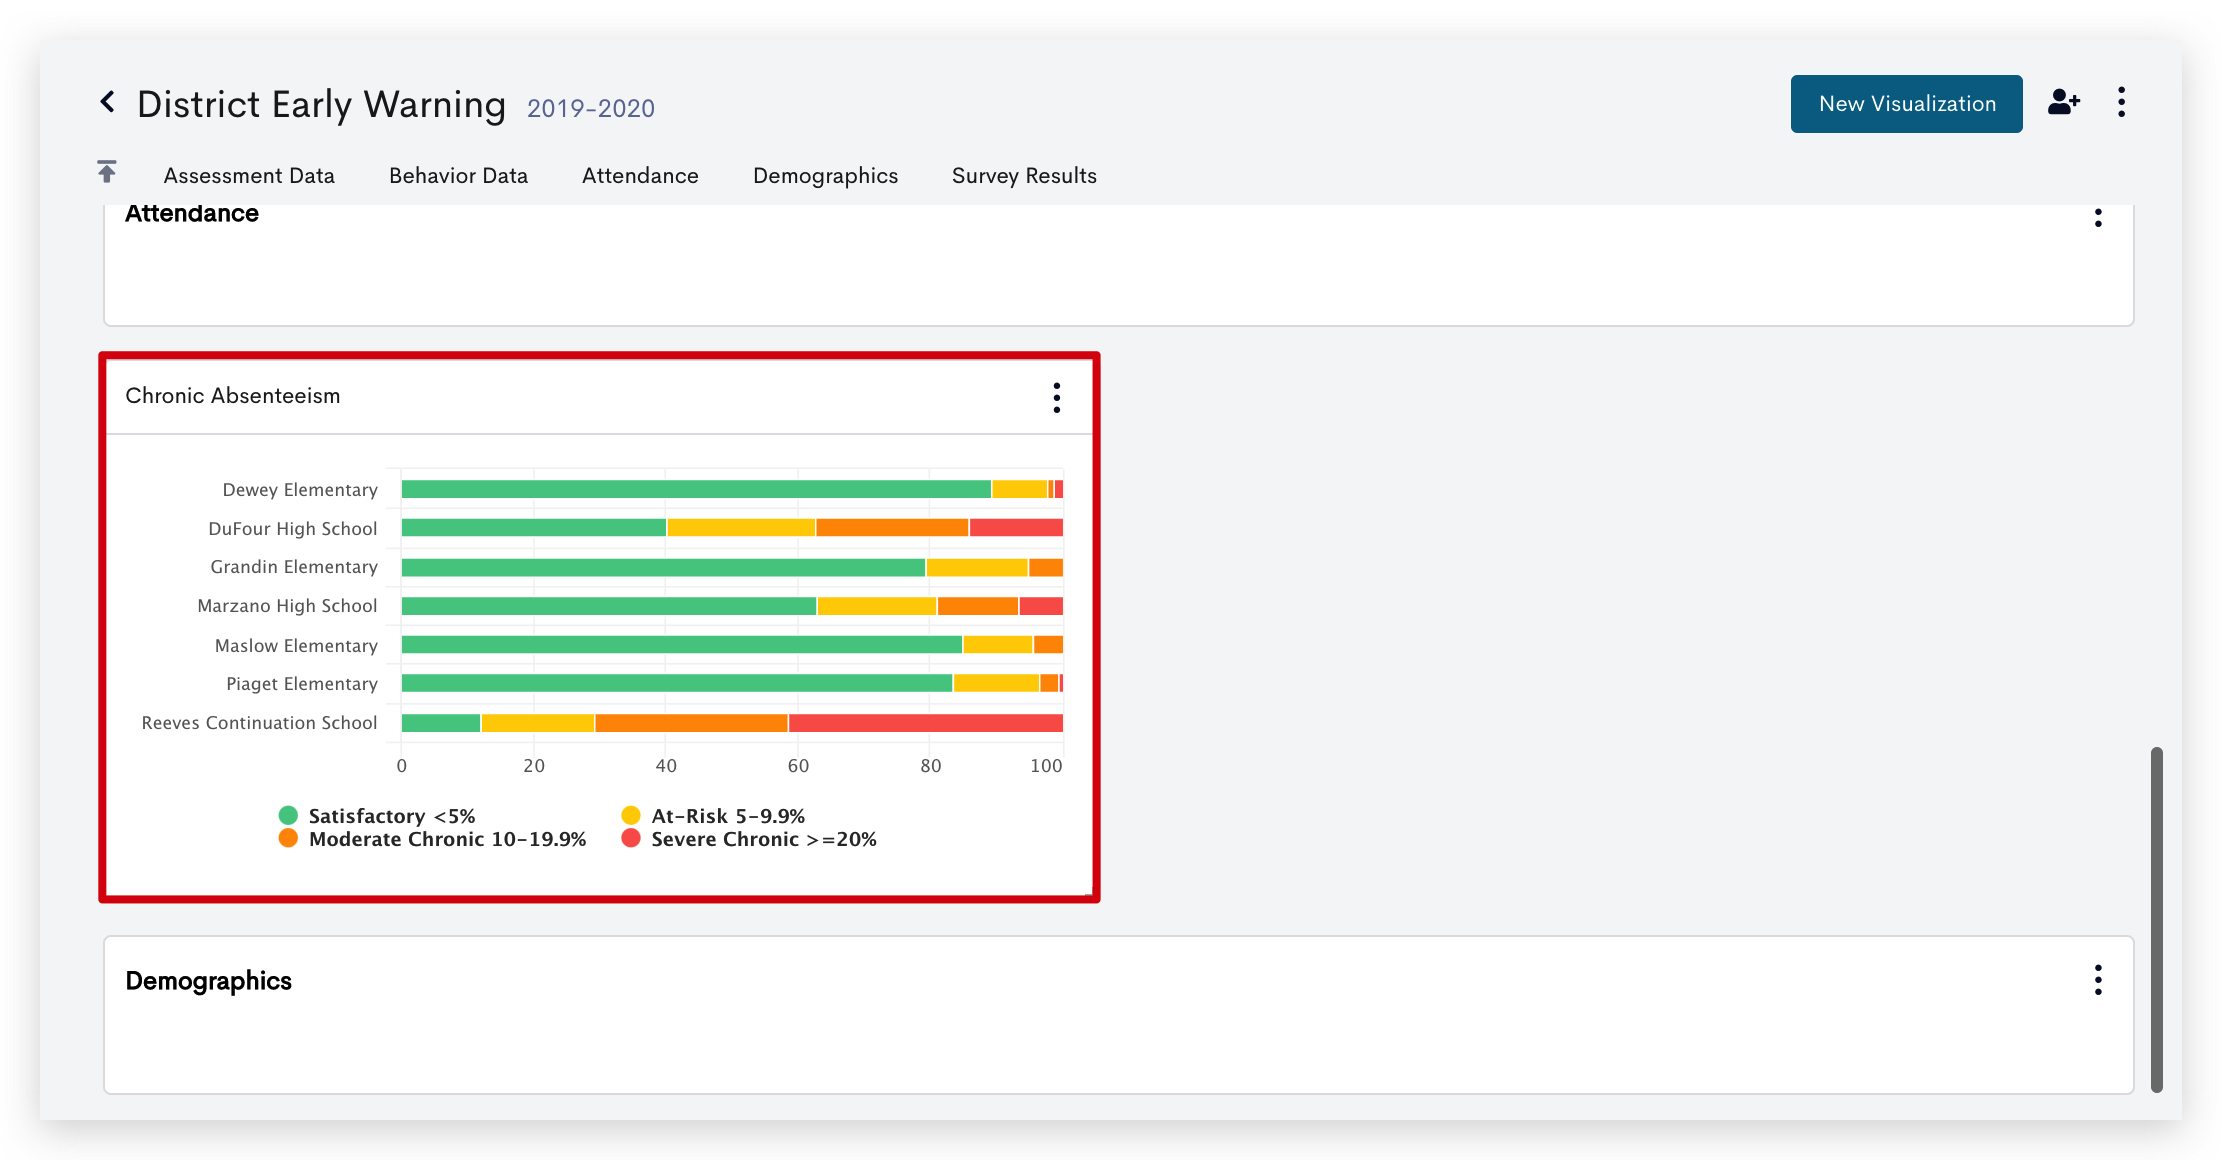Click the Maslow Elementary green bar

(x=682, y=645)
